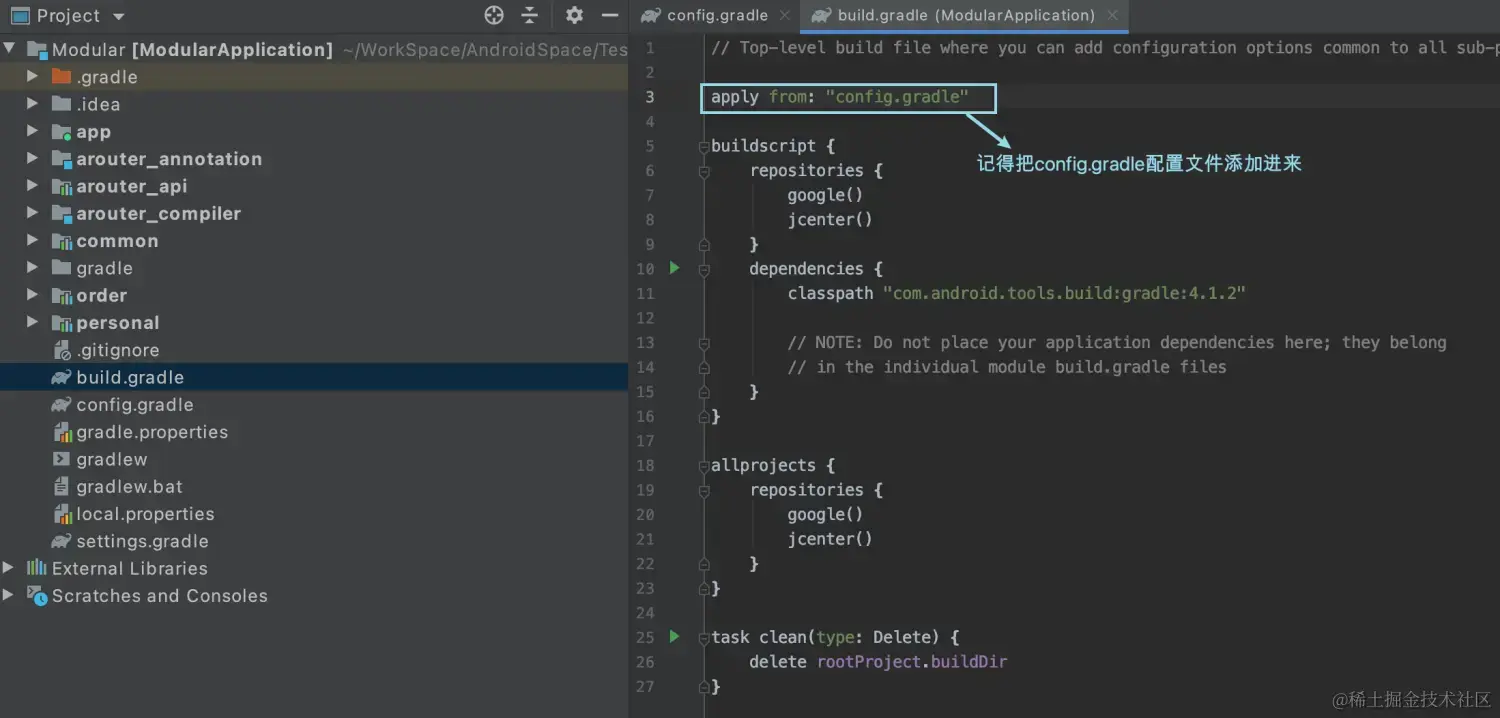Viewport: 1500px width, 718px height.
Task: Fold the allprojects block on line 18
Action: [704, 465]
